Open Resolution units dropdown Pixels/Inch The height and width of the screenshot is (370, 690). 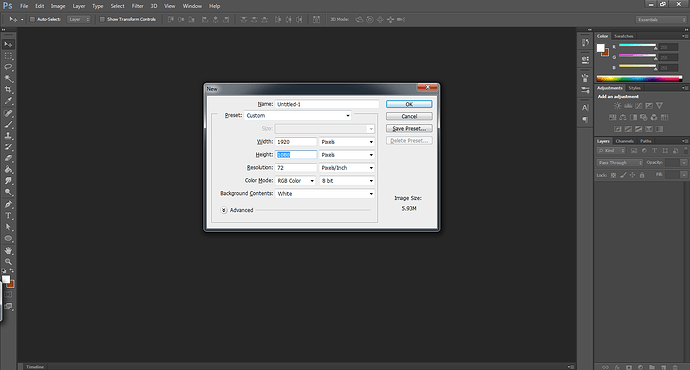click(x=347, y=168)
